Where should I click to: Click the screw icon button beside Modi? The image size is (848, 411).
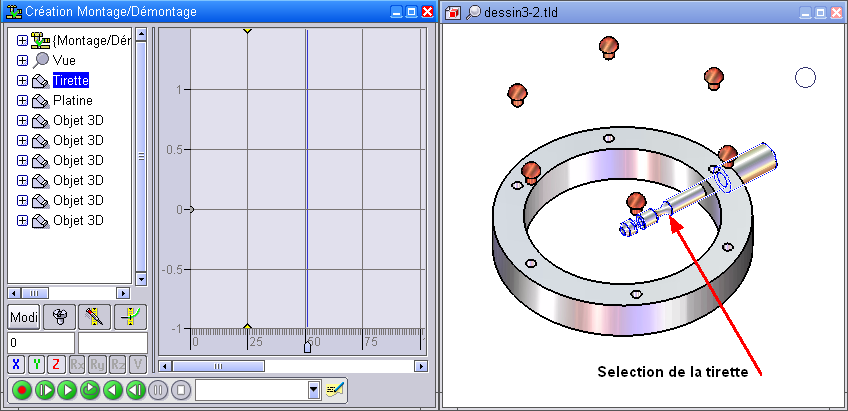tap(59, 318)
